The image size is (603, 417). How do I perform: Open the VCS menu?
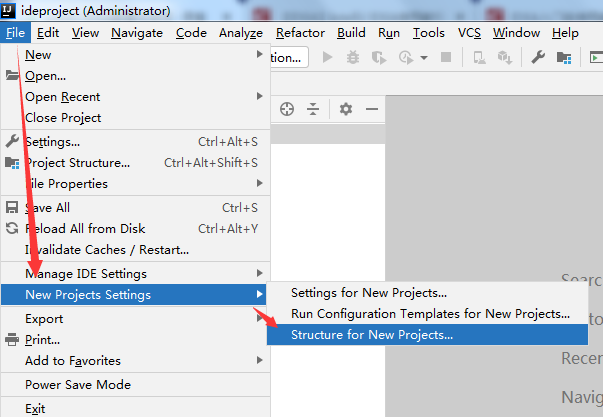pyautogui.click(x=469, y=33)
